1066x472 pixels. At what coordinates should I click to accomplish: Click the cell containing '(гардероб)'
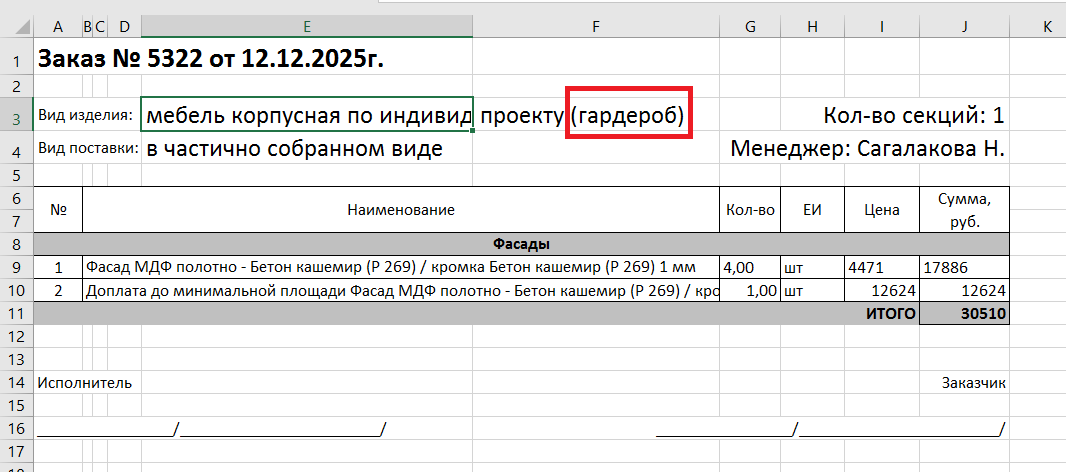point(627,116)
